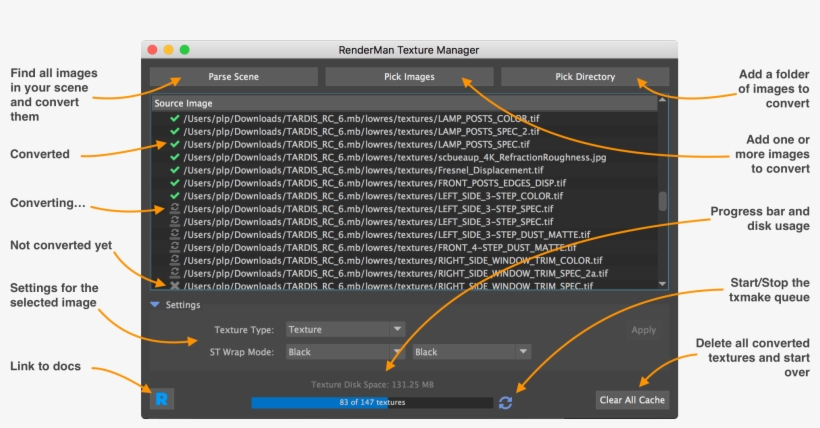Select the Fresnel_Displacement.tif row

(405, 170)
